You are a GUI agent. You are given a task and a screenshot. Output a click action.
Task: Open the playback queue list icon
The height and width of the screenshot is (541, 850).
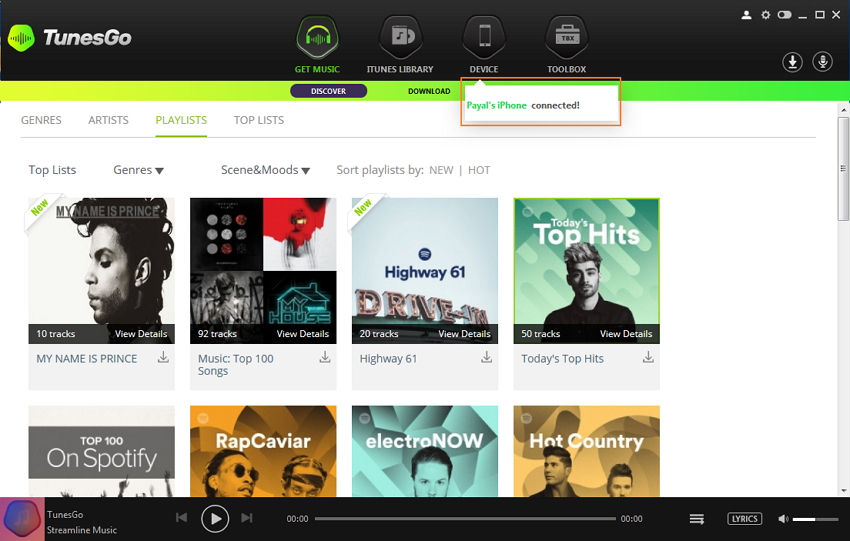[697, 519]
